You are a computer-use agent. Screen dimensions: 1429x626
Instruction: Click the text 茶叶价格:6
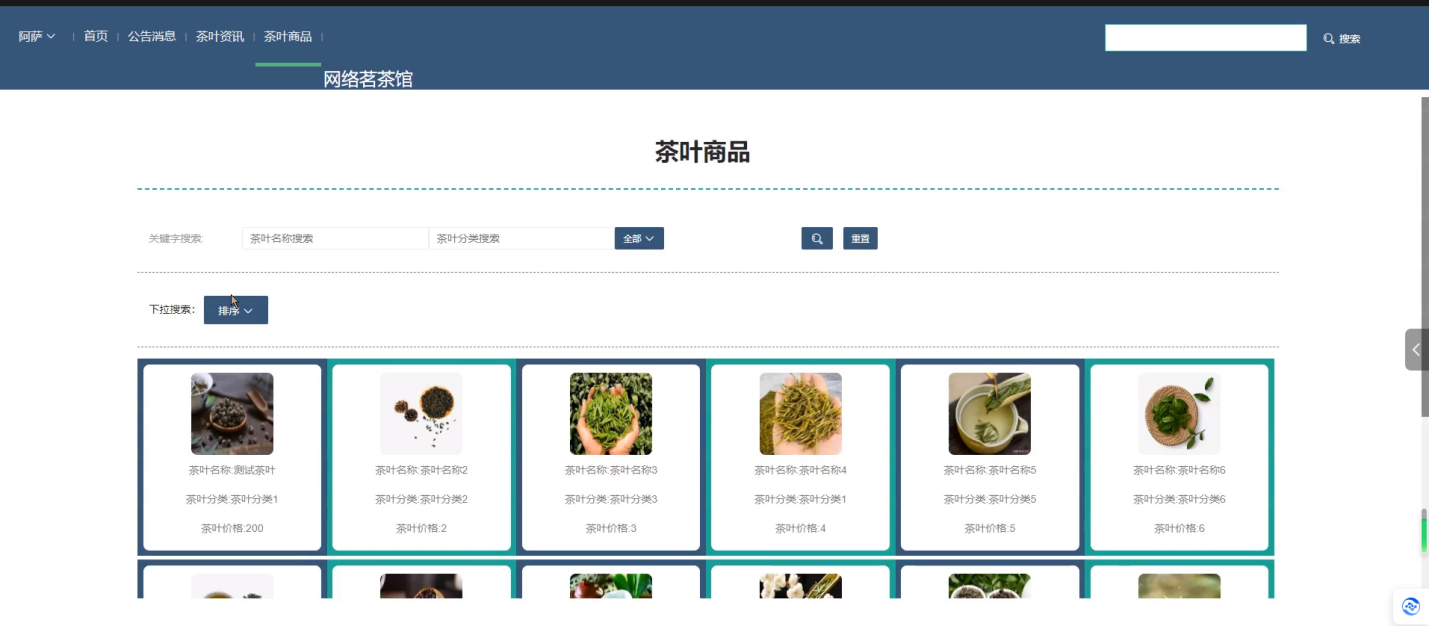(1179, 528)
